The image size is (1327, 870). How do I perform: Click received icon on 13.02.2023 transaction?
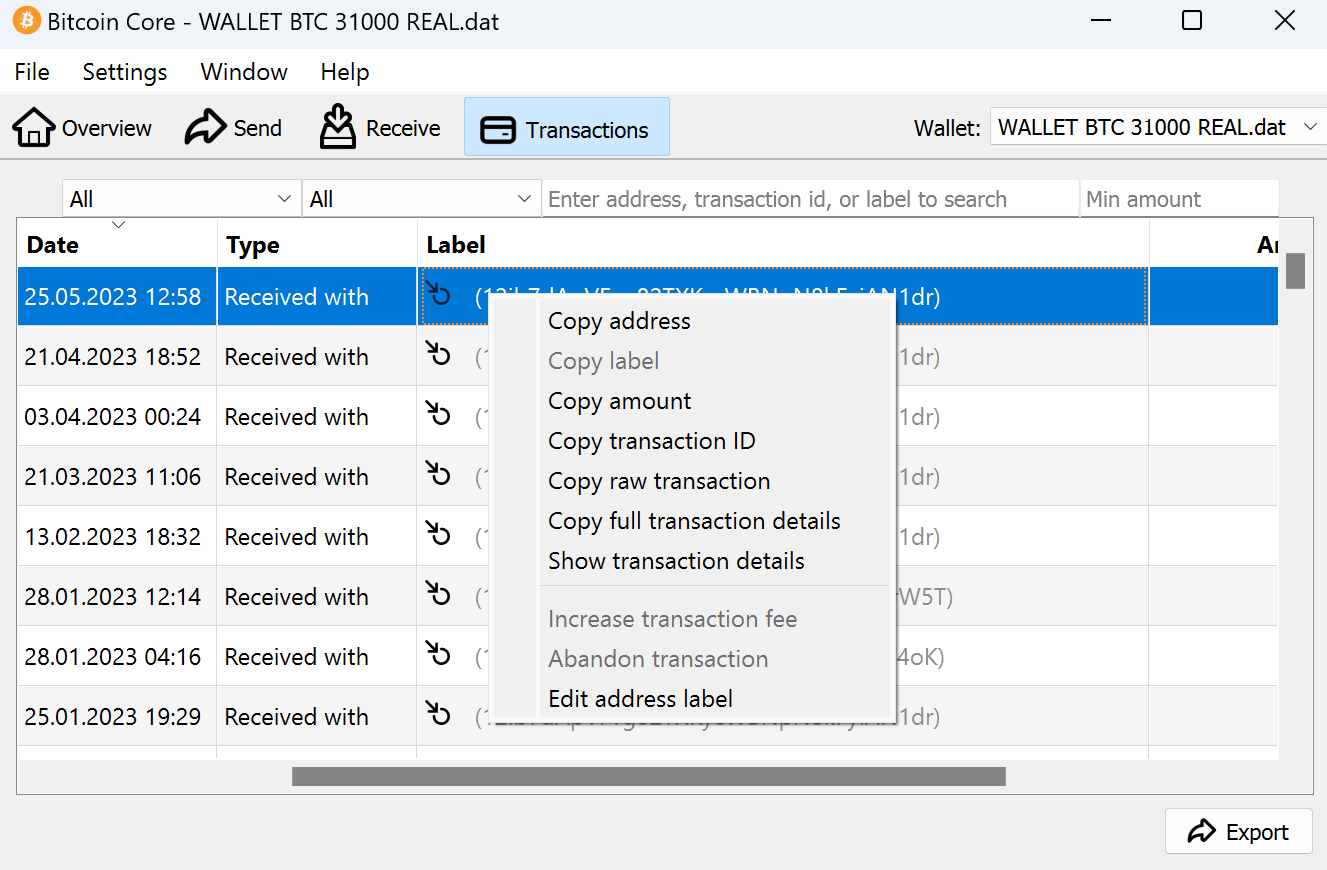click(x=438, y=535)
